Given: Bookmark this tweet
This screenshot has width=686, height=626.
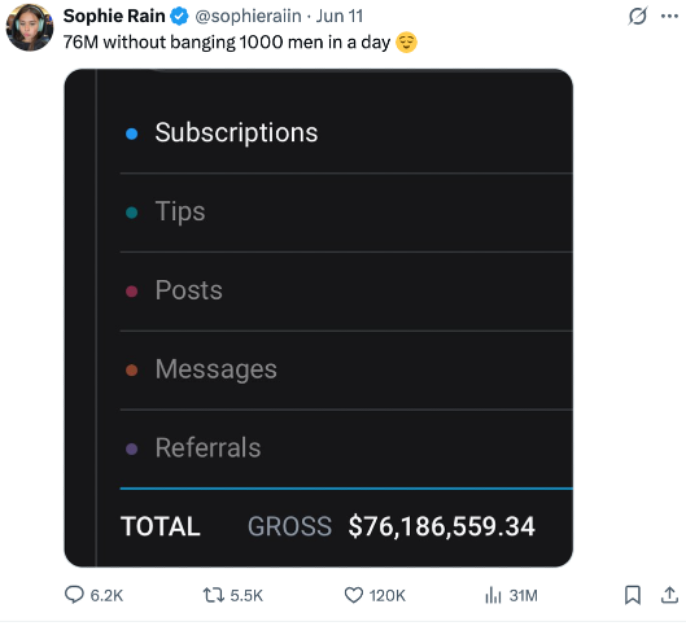Looking at the screenshot, I should 633,595.
